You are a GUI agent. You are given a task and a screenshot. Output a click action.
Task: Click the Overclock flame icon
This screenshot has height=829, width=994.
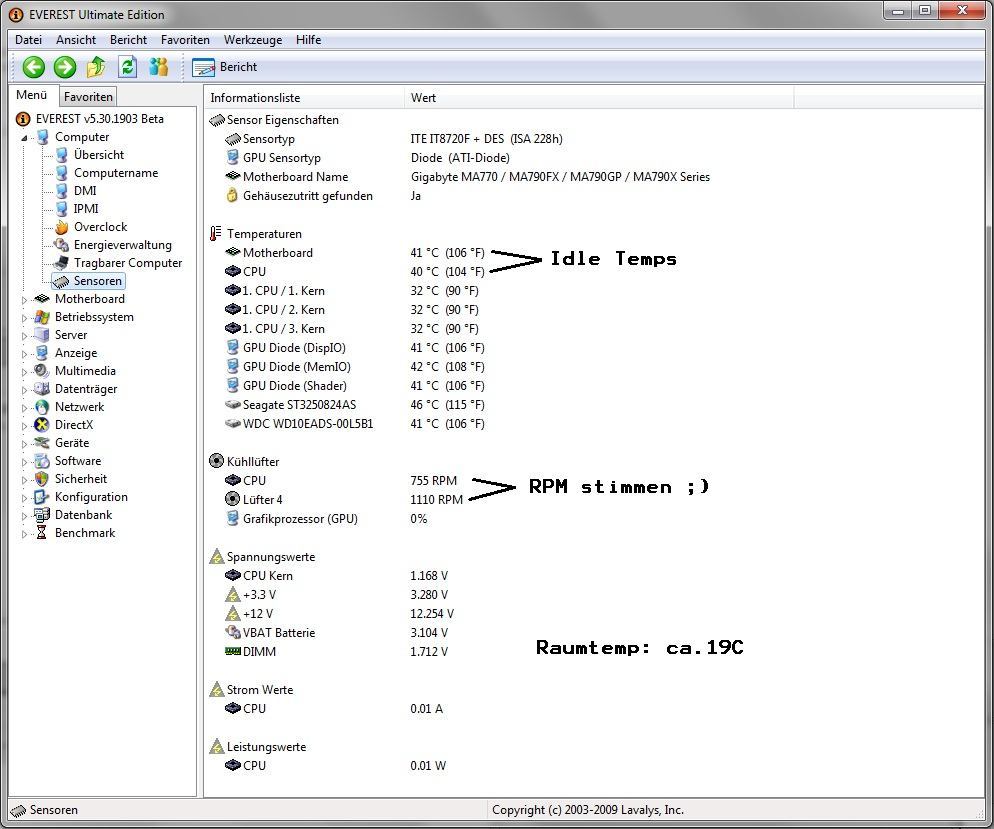click(61, 227)
